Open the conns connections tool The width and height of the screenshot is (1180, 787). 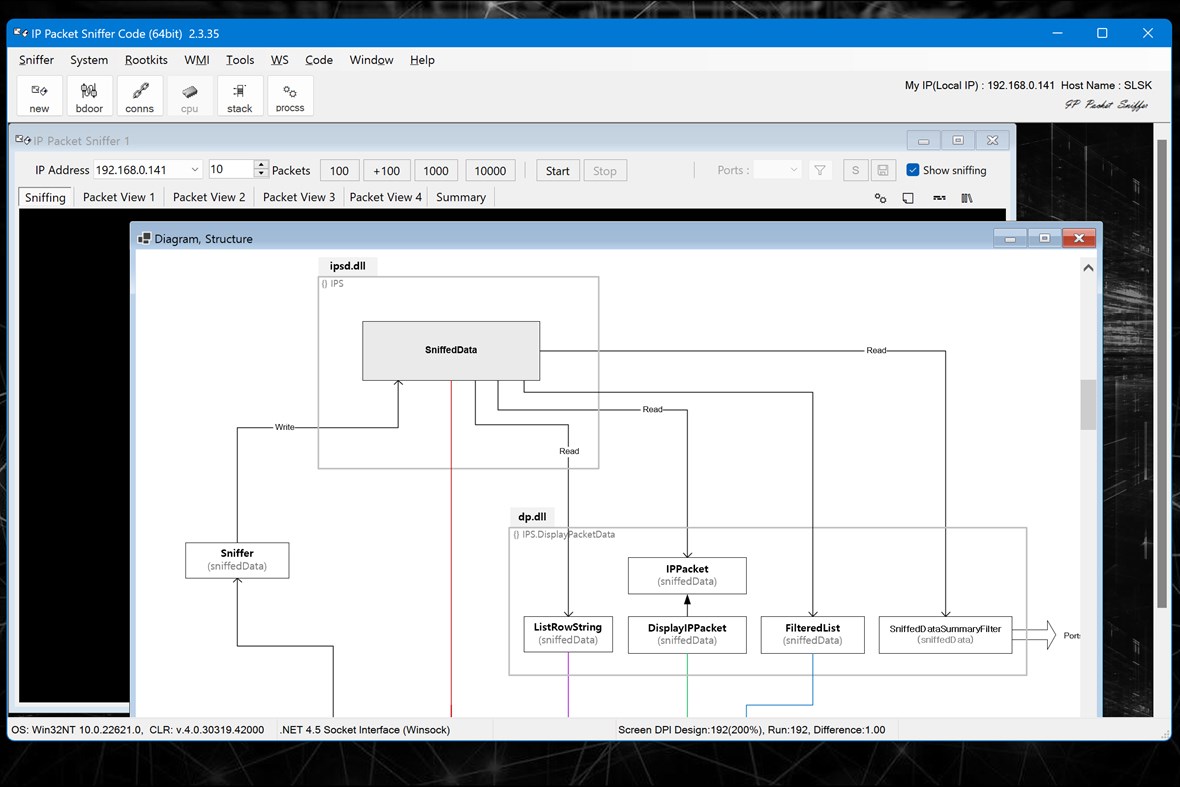pos(139,96)
